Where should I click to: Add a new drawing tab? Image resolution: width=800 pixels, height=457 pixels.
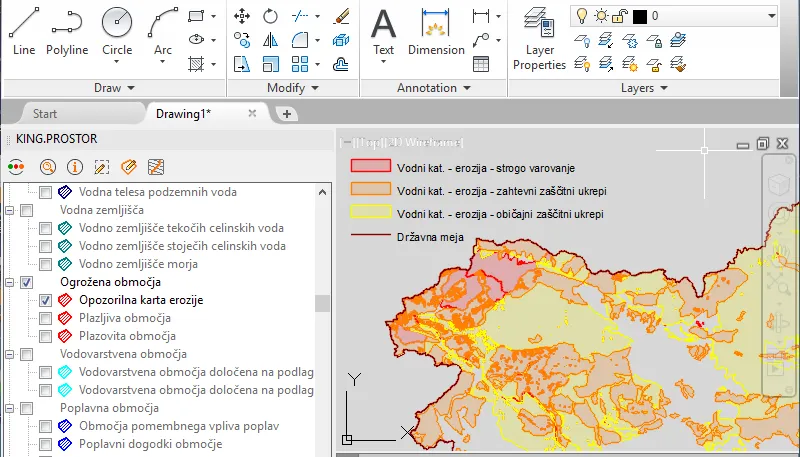tap(287, 114)
